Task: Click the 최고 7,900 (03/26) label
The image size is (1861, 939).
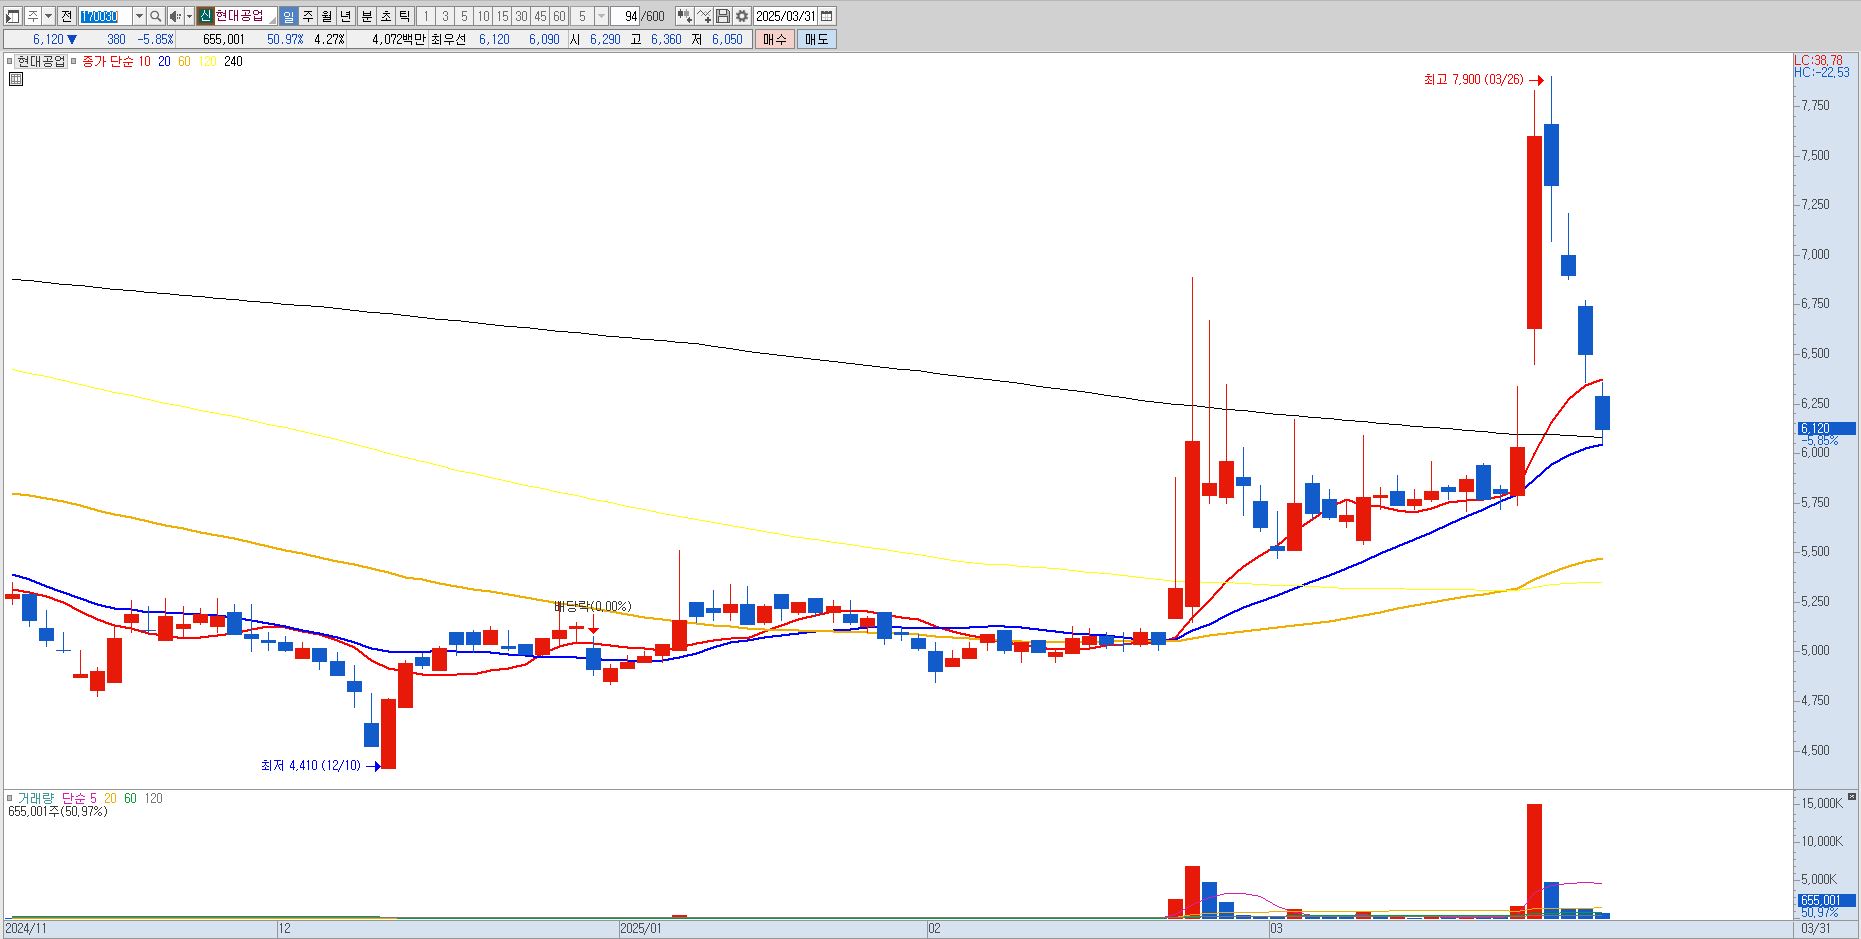Action: [x=1473, y=79]
